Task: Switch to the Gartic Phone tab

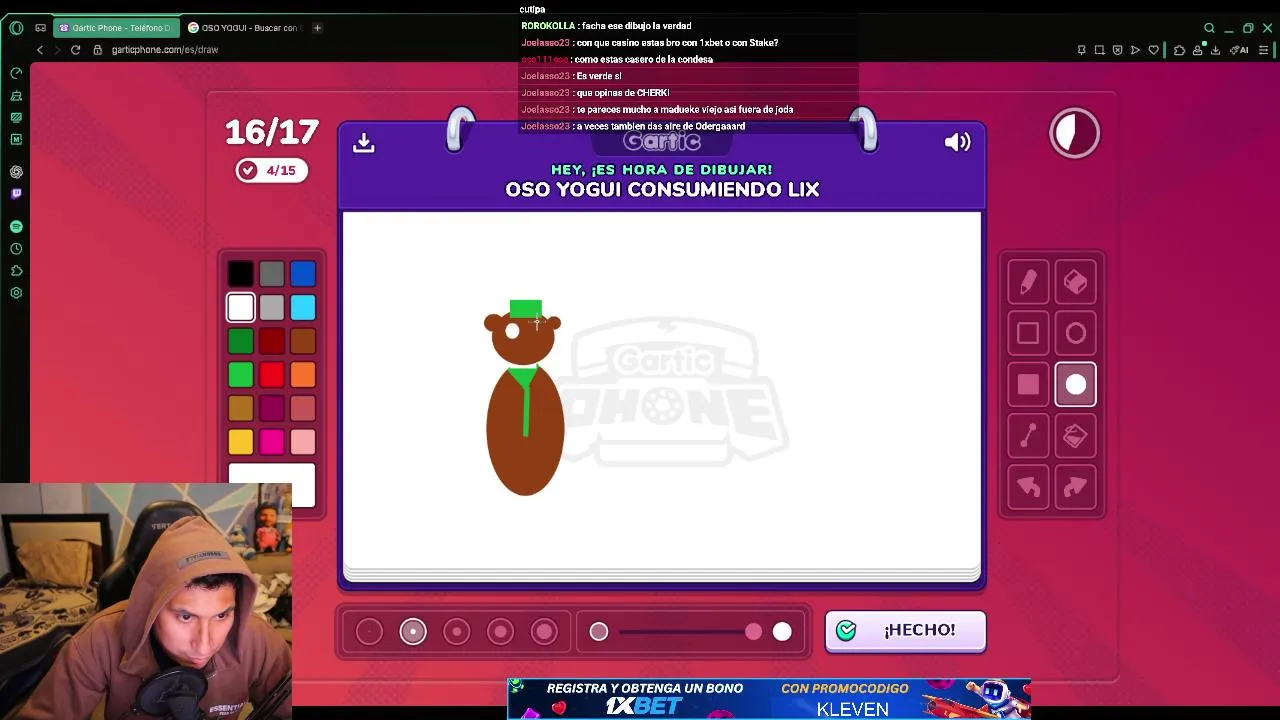Action: [x=116, y=28]
